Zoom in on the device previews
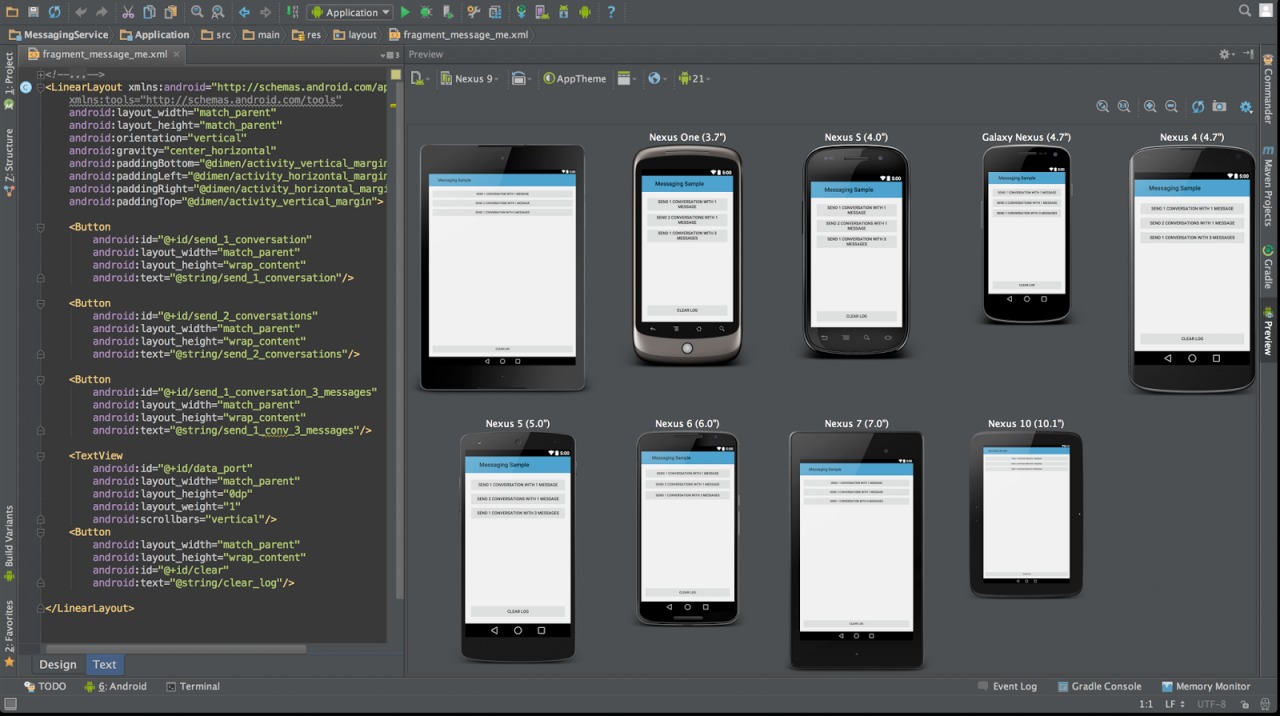The image size is (1280, 716). pos(1148,106)
